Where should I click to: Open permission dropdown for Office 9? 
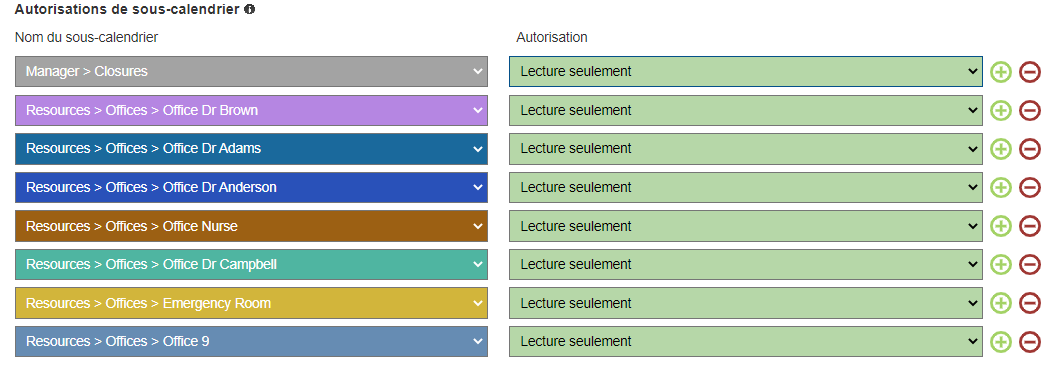(x=745, y=342)
